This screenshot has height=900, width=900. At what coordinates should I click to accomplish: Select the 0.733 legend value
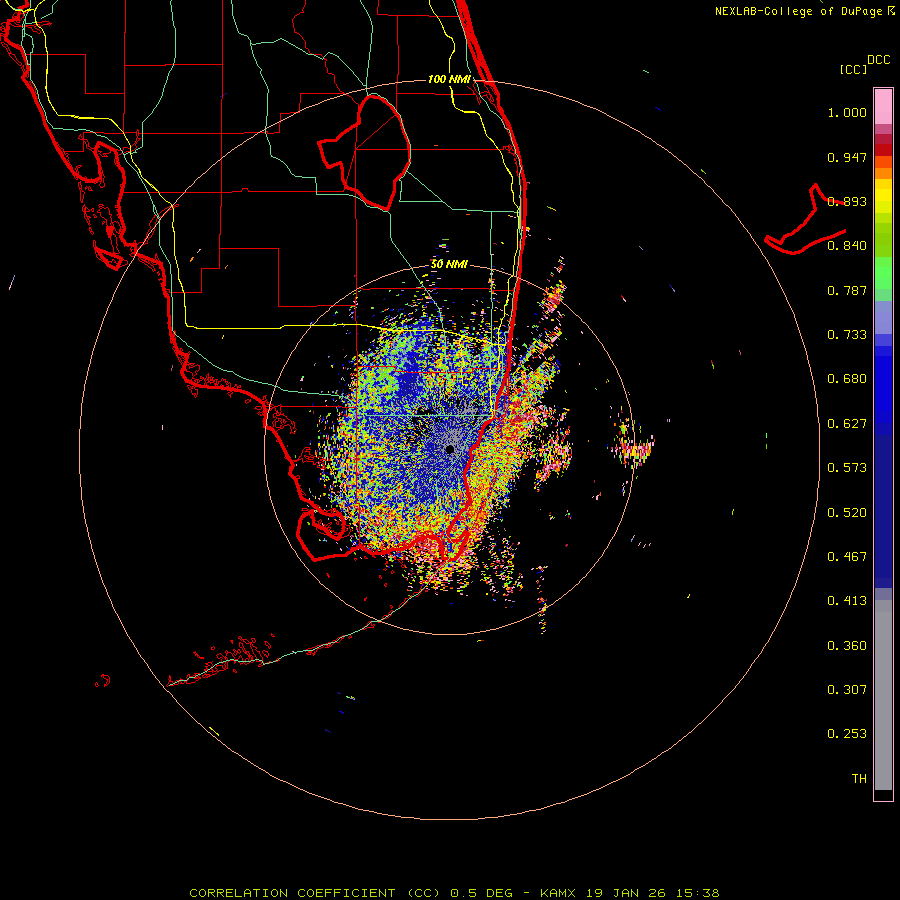(847, 335)
